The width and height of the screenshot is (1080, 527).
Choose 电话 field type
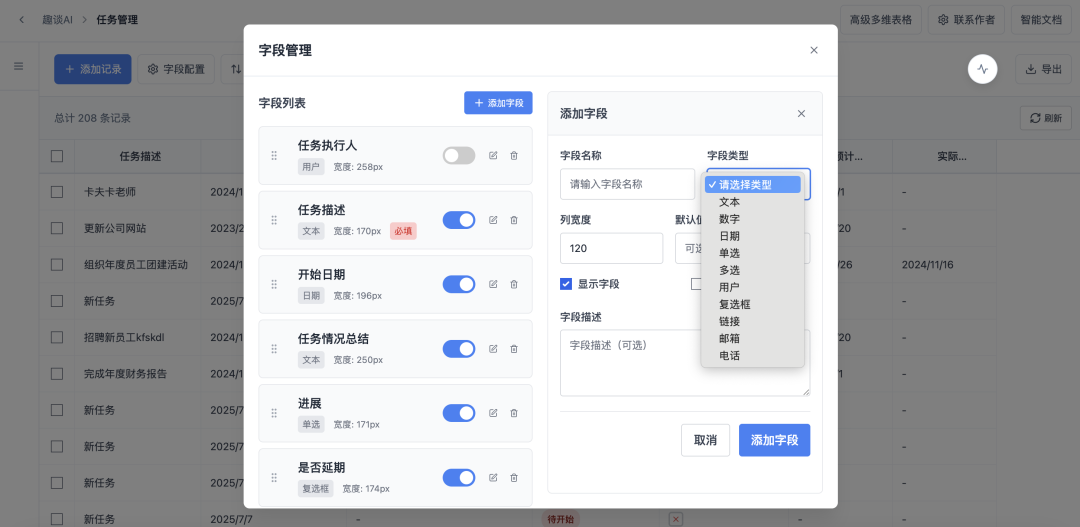753,356
